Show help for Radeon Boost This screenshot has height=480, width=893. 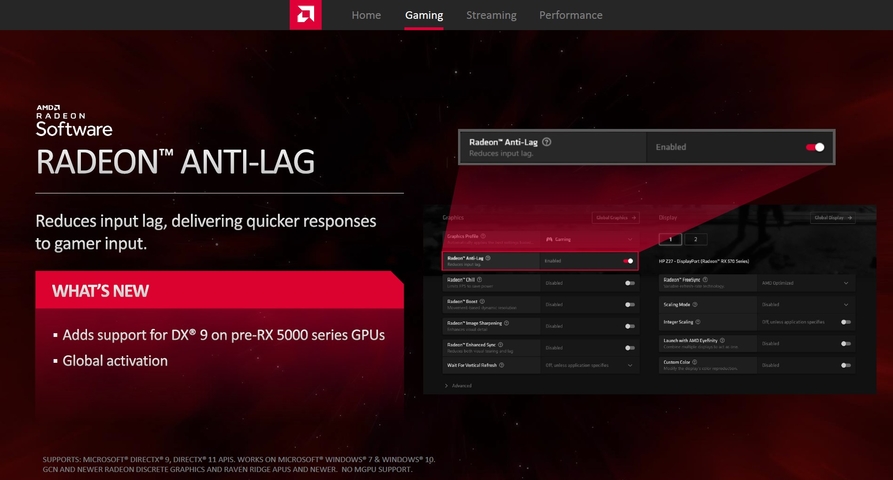click(482, 301)
